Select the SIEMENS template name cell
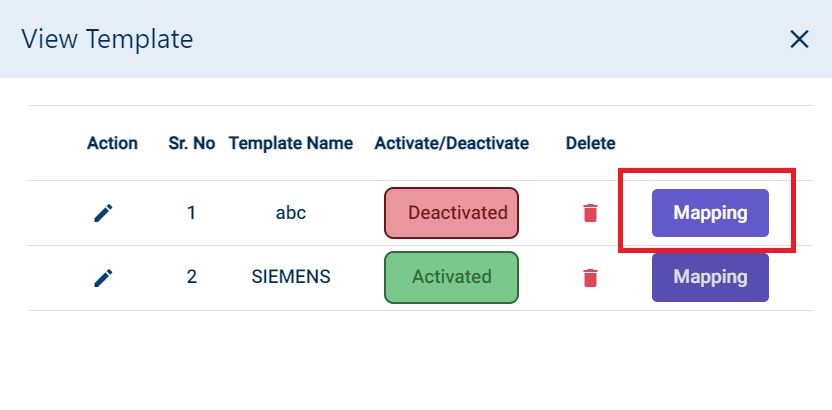Screen dimensions: 832x410 291,277
